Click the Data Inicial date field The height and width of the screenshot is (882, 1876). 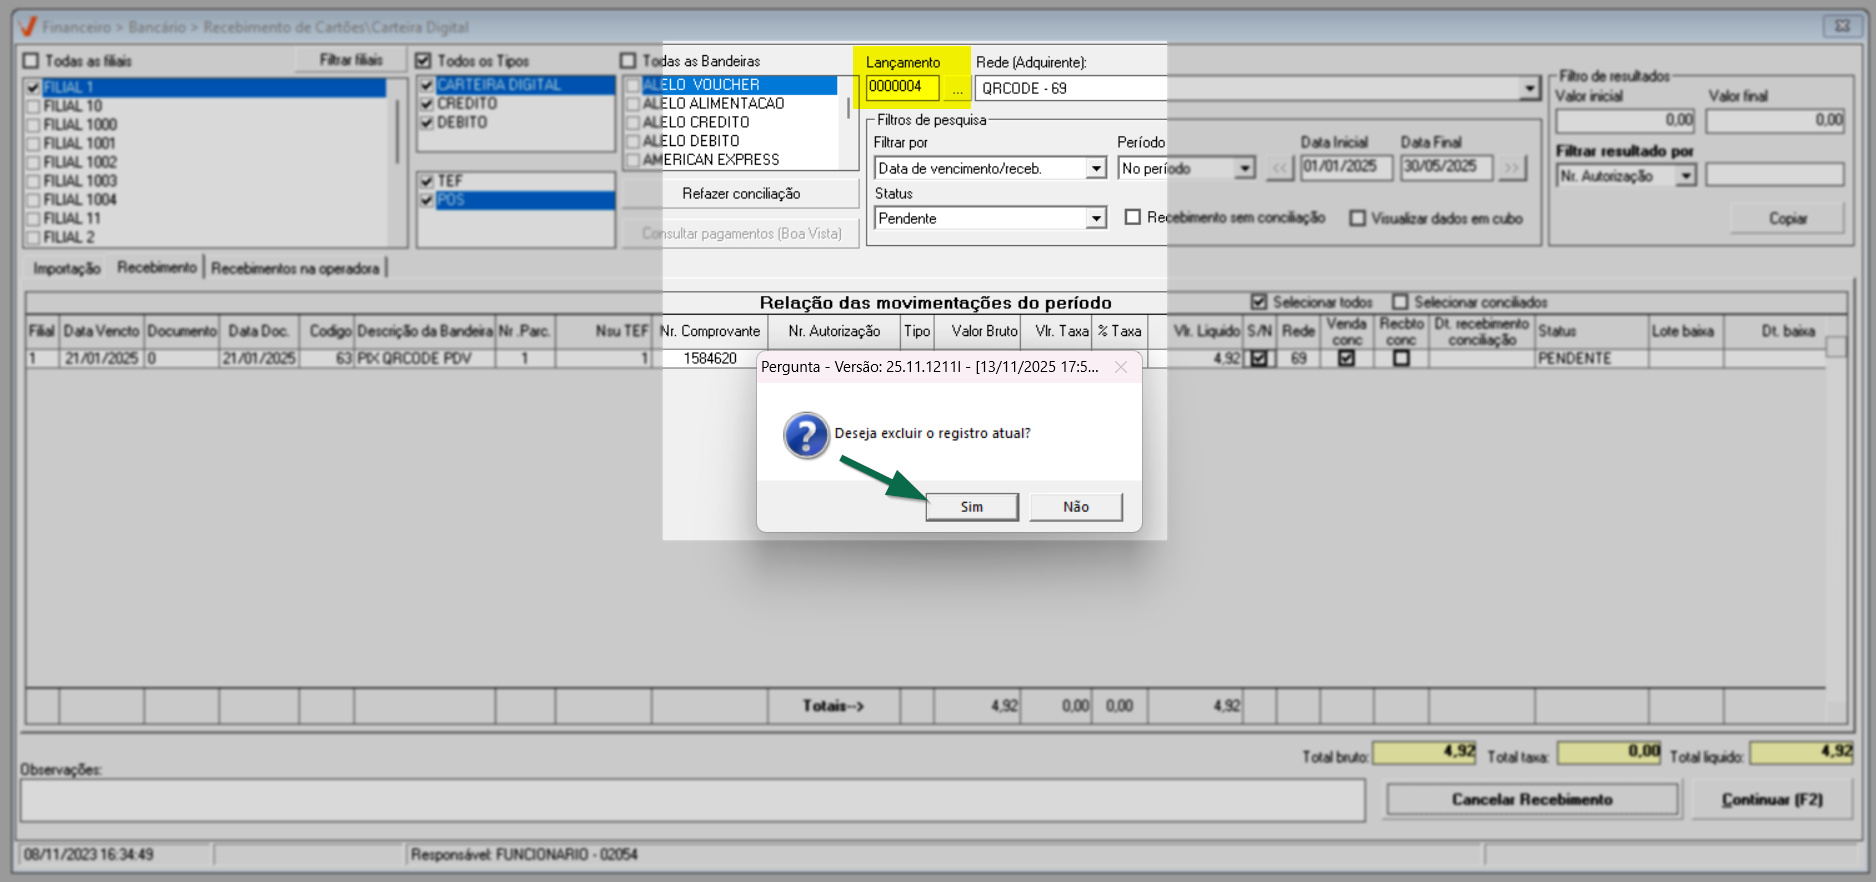(x=1346, y=167)
